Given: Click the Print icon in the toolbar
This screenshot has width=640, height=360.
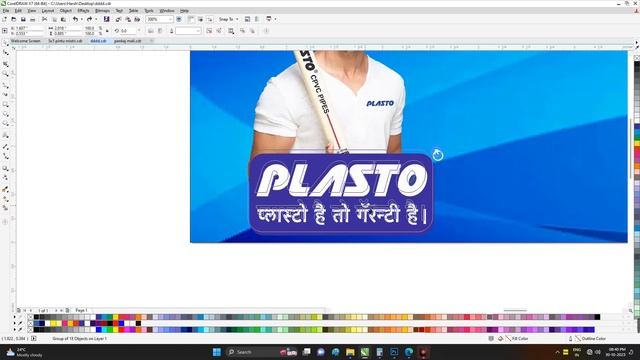Looking at the screenshot, I should [33, 19].
